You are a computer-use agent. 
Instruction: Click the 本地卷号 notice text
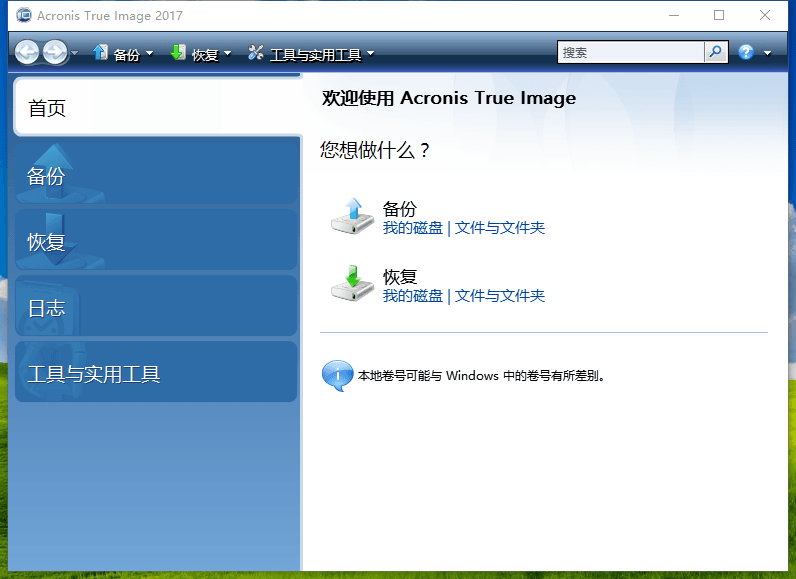coord(481,376)
